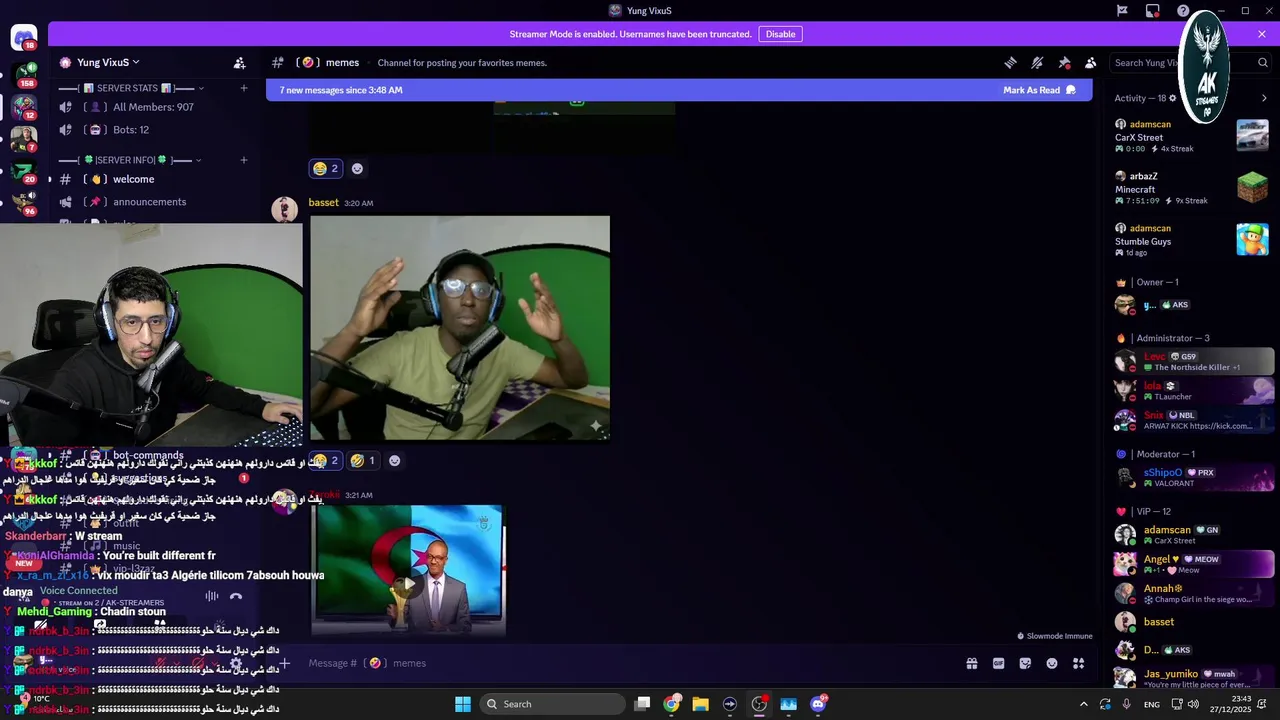1280x720 pixels.
Task: Add channel to SERVER INFO category
Action: [x=244, y=160]
